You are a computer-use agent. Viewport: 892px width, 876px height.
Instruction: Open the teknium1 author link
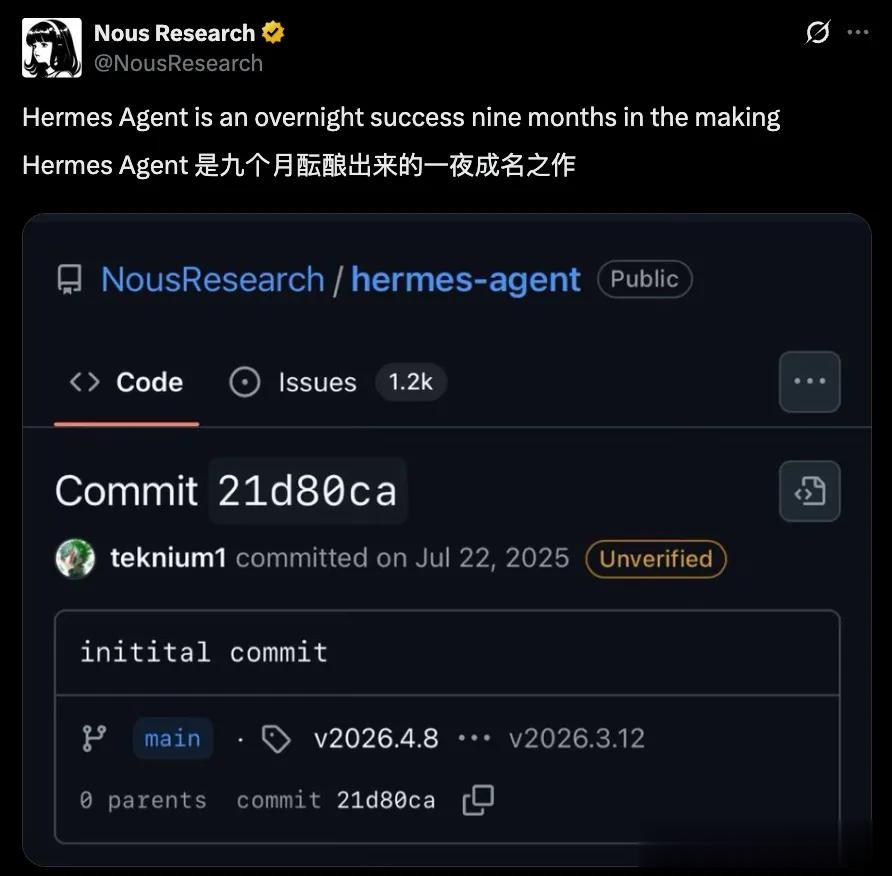pos(168,558)
